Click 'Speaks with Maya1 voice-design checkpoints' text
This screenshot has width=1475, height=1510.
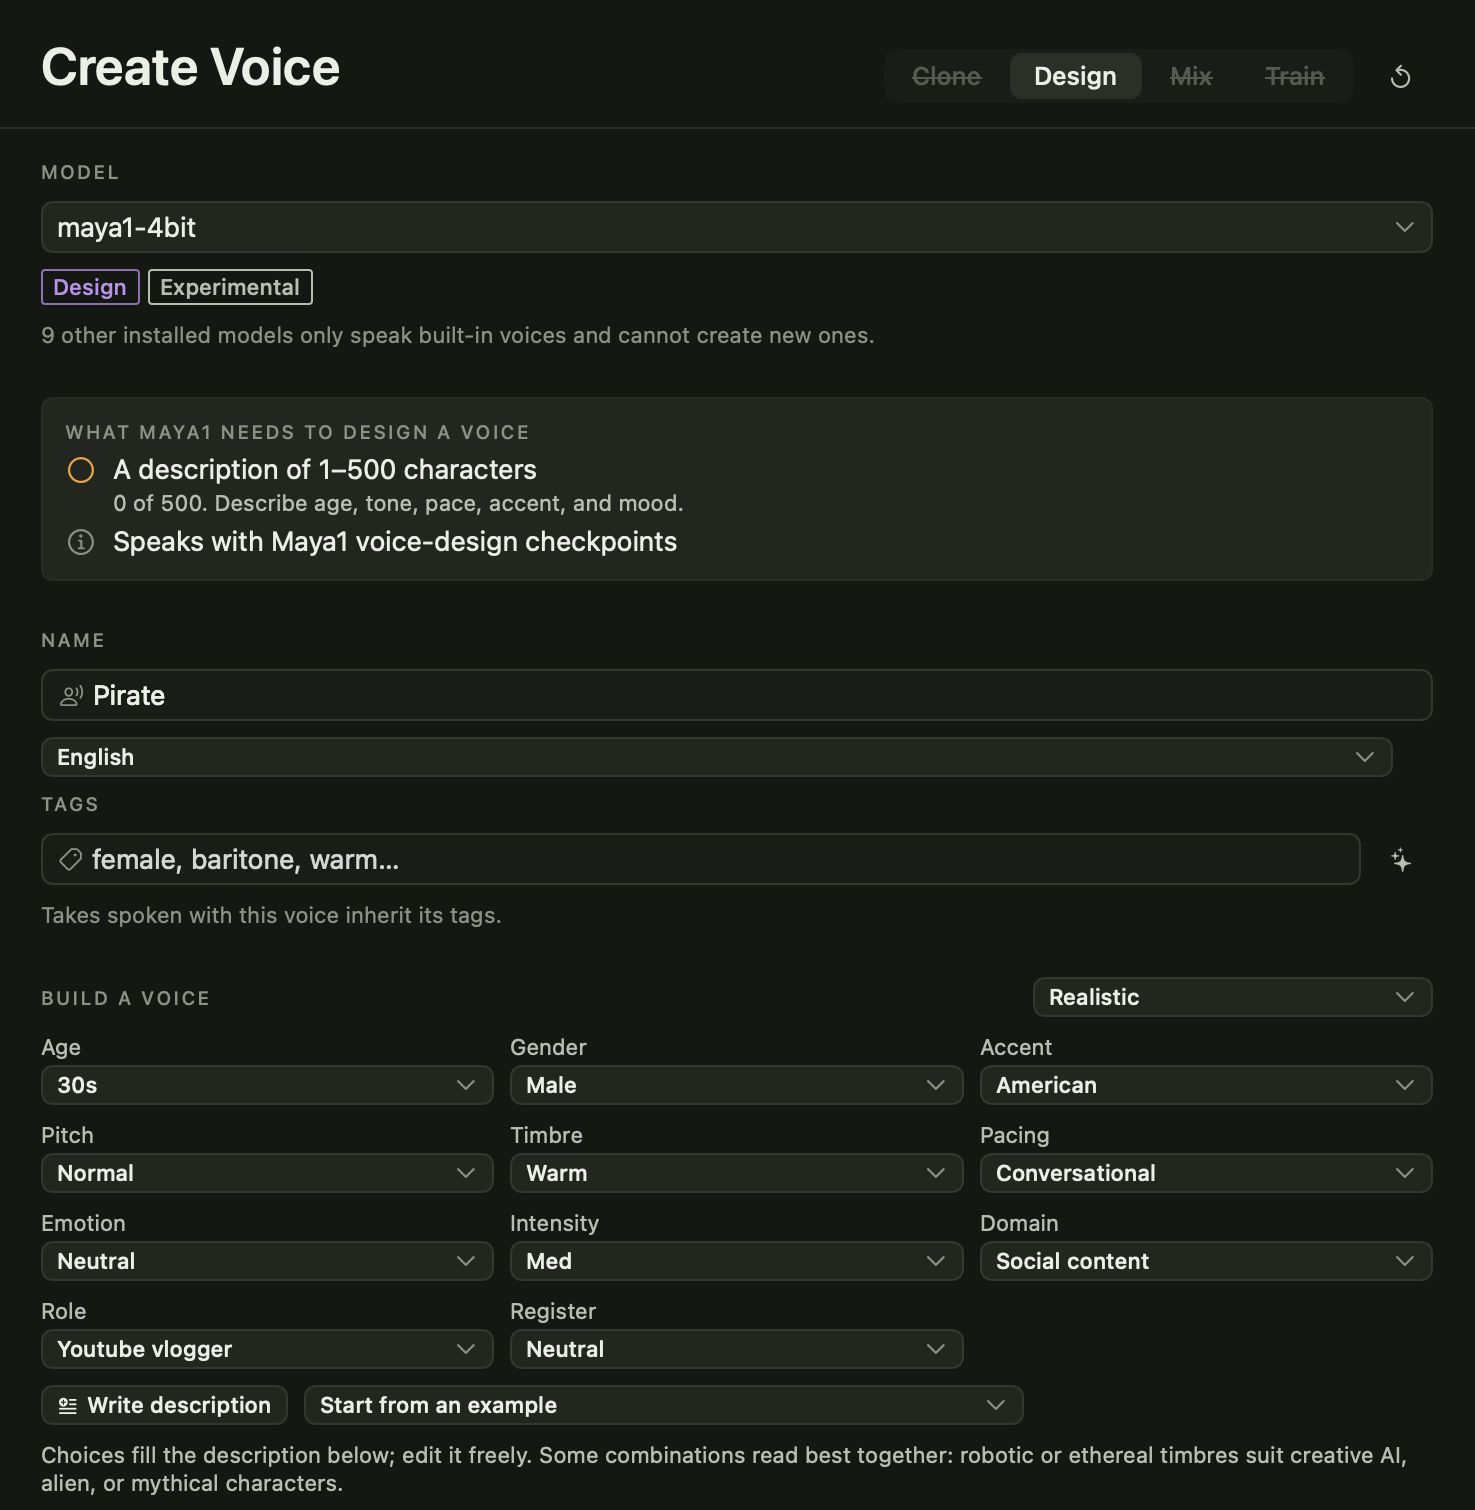(395, 542)
